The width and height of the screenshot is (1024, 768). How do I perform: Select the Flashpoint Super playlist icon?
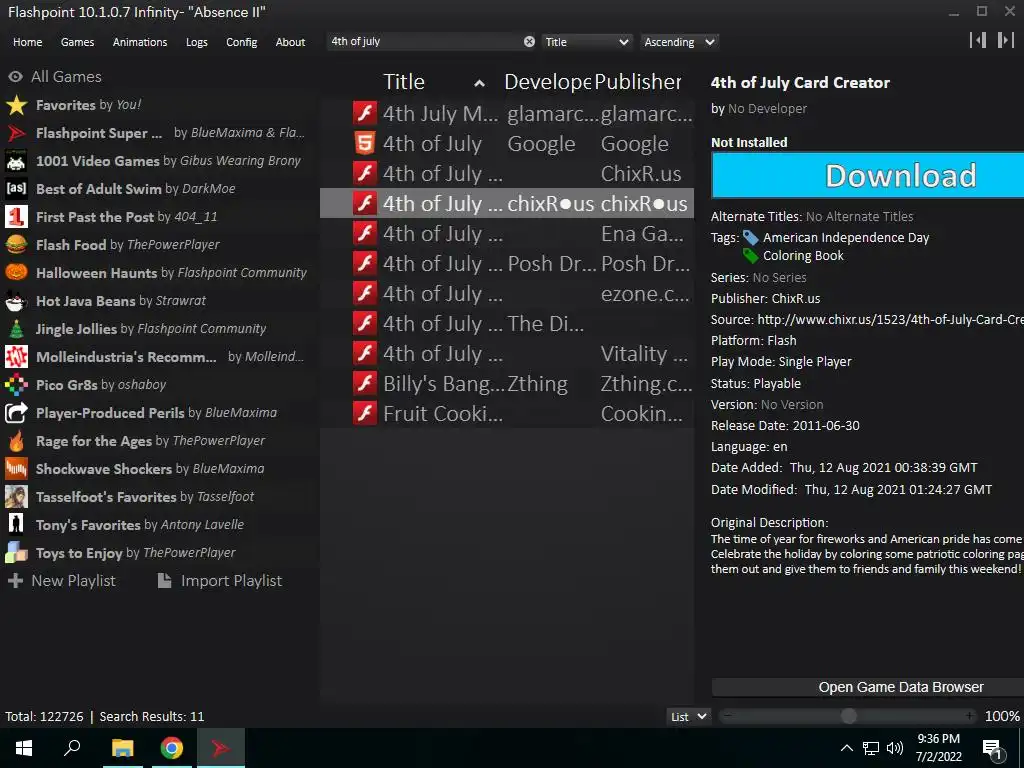[x=16, y=133]
